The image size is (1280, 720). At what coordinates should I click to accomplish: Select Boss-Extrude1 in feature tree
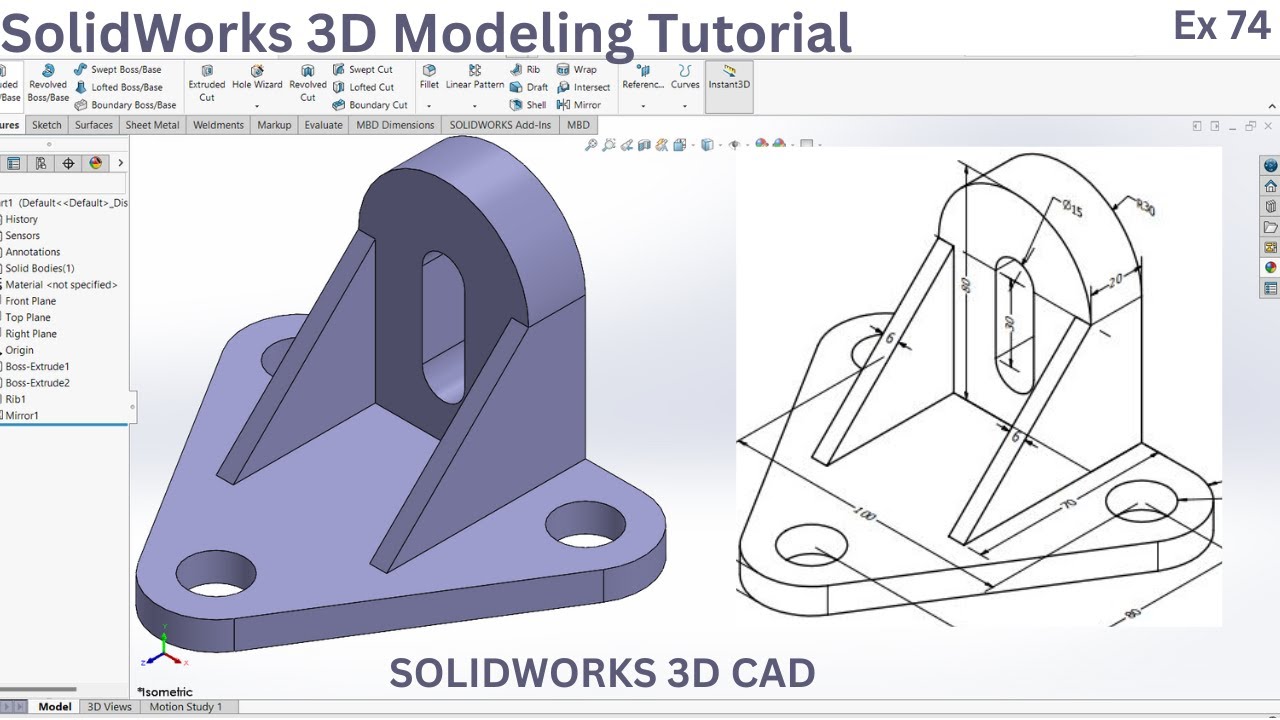click(x=36, y=367)
